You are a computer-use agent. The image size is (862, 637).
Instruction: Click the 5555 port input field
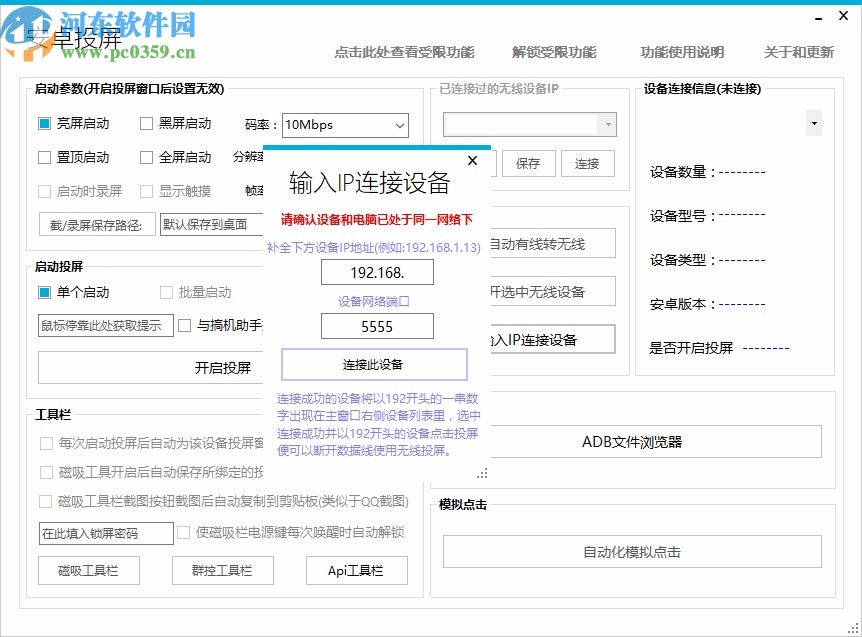coord(377,325)
